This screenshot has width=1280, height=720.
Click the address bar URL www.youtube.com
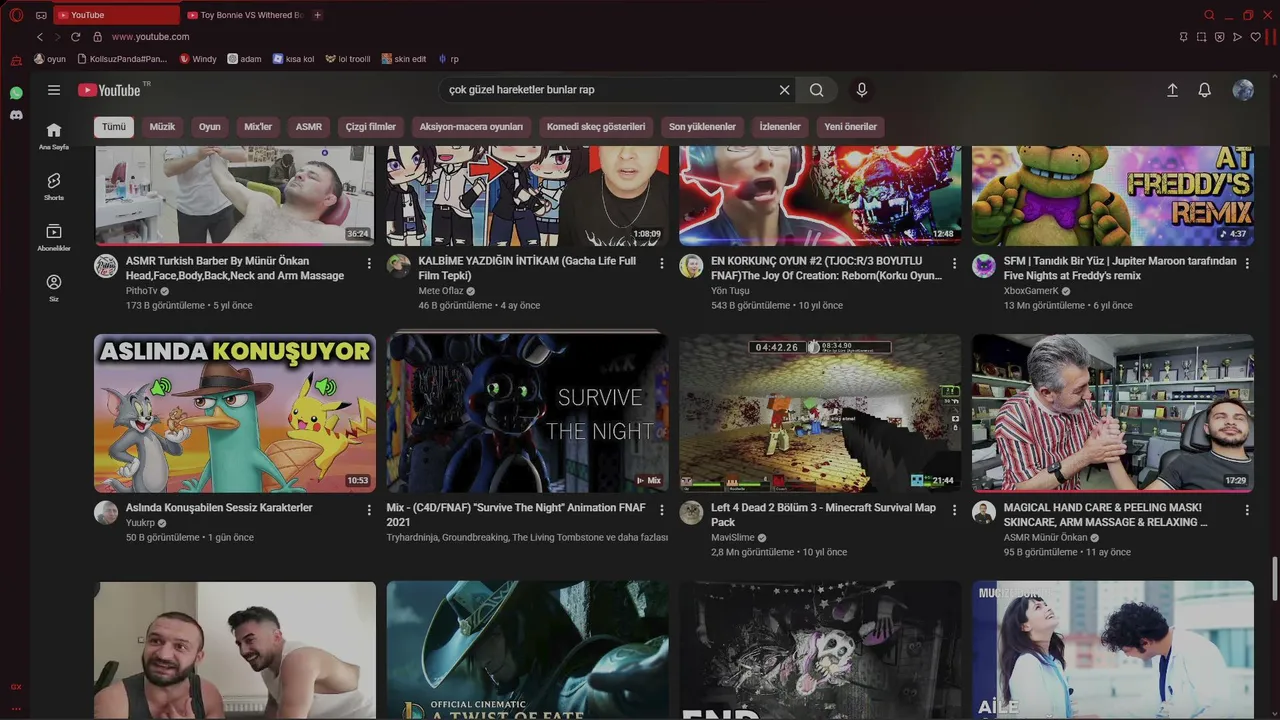tap(150, 37)
